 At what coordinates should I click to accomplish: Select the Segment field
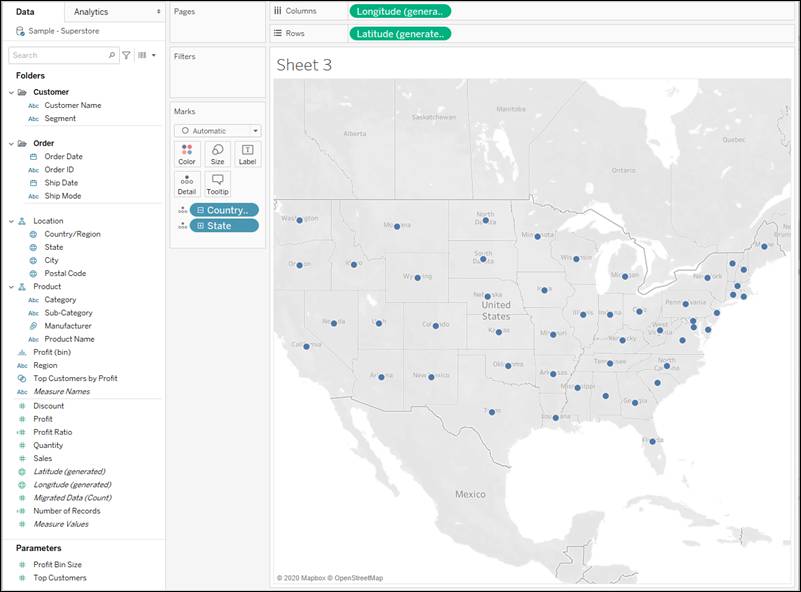click(60, 119)
